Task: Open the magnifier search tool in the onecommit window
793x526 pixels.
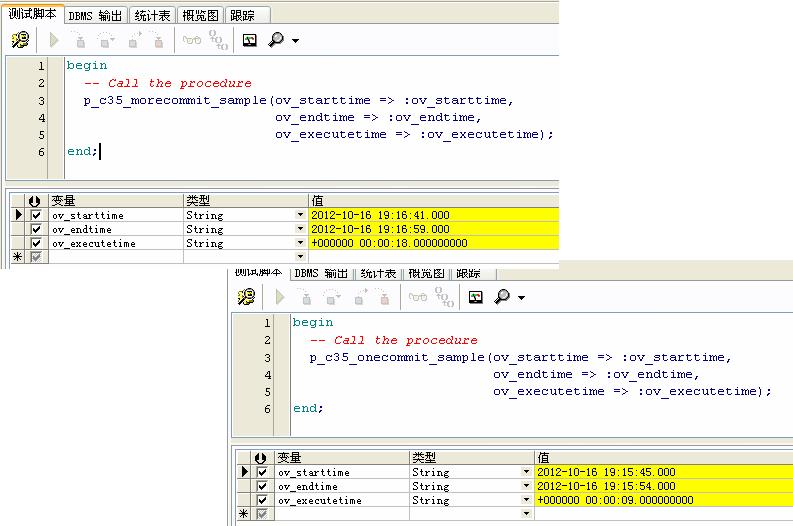Action: [x=500, y=297]
